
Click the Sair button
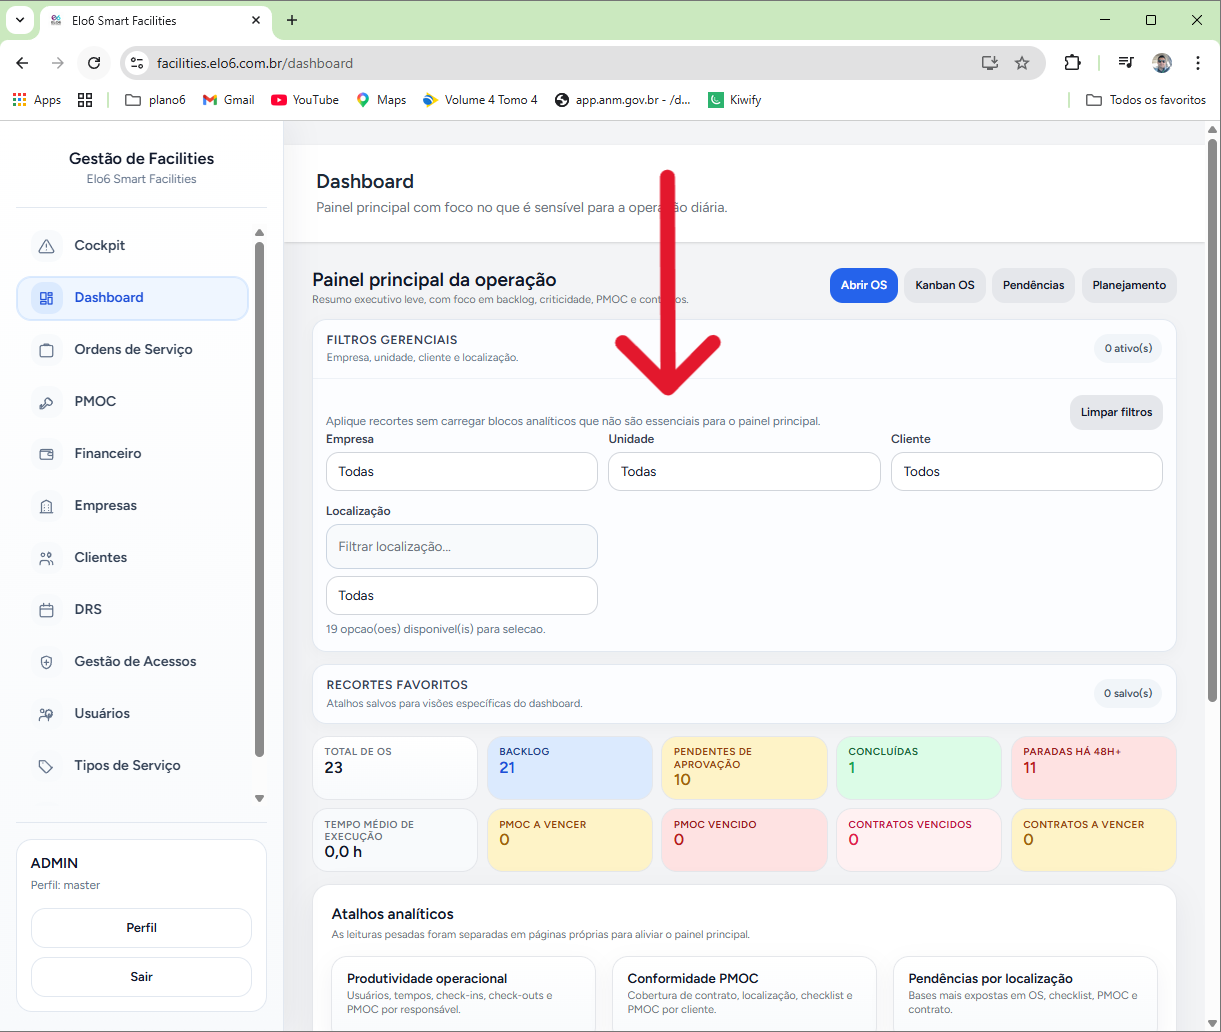tap(141, 977)
